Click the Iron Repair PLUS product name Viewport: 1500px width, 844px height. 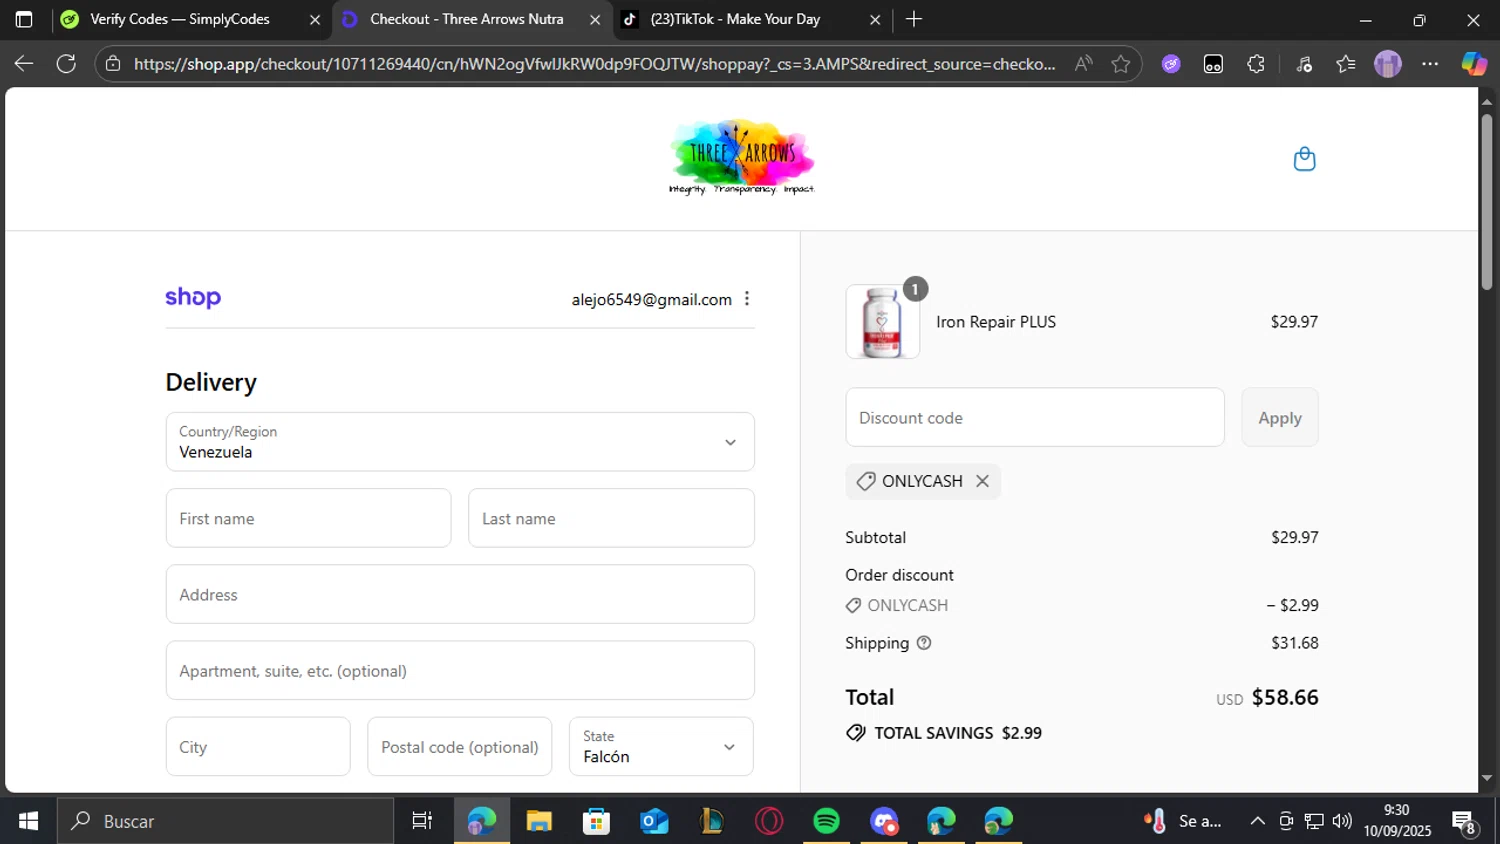[x=996, y=322]
